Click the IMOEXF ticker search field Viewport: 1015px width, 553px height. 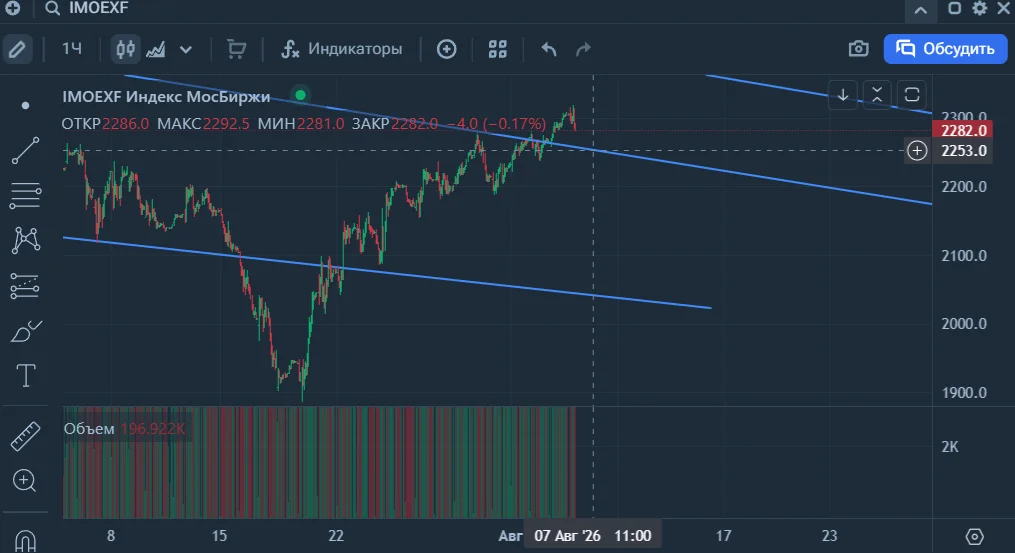coord(98,8)
